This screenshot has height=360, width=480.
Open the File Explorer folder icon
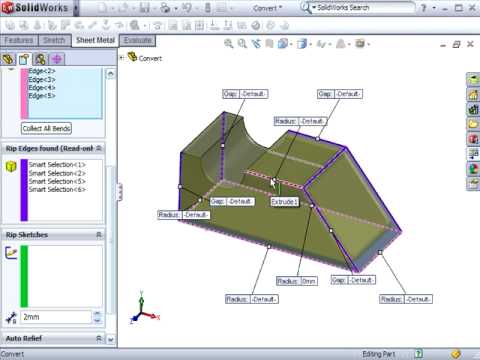[x=473, y=124]
